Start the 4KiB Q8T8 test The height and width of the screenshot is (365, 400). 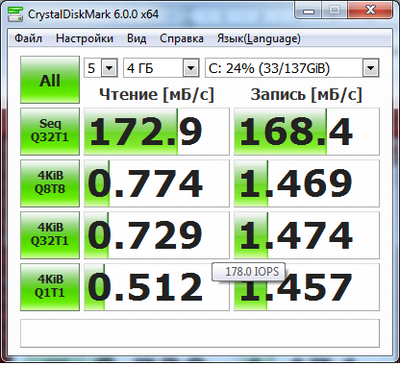pyautogui.click(x=50, y=183)
